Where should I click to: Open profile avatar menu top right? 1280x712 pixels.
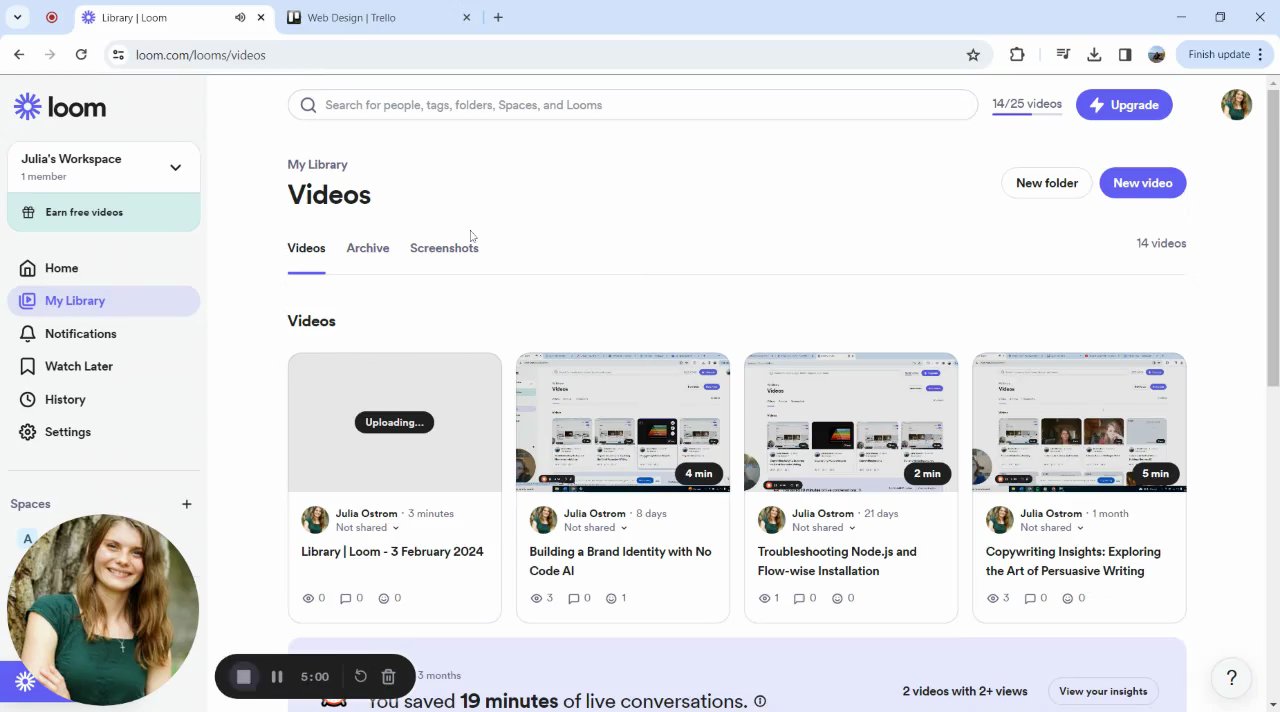coord(1236,105)
